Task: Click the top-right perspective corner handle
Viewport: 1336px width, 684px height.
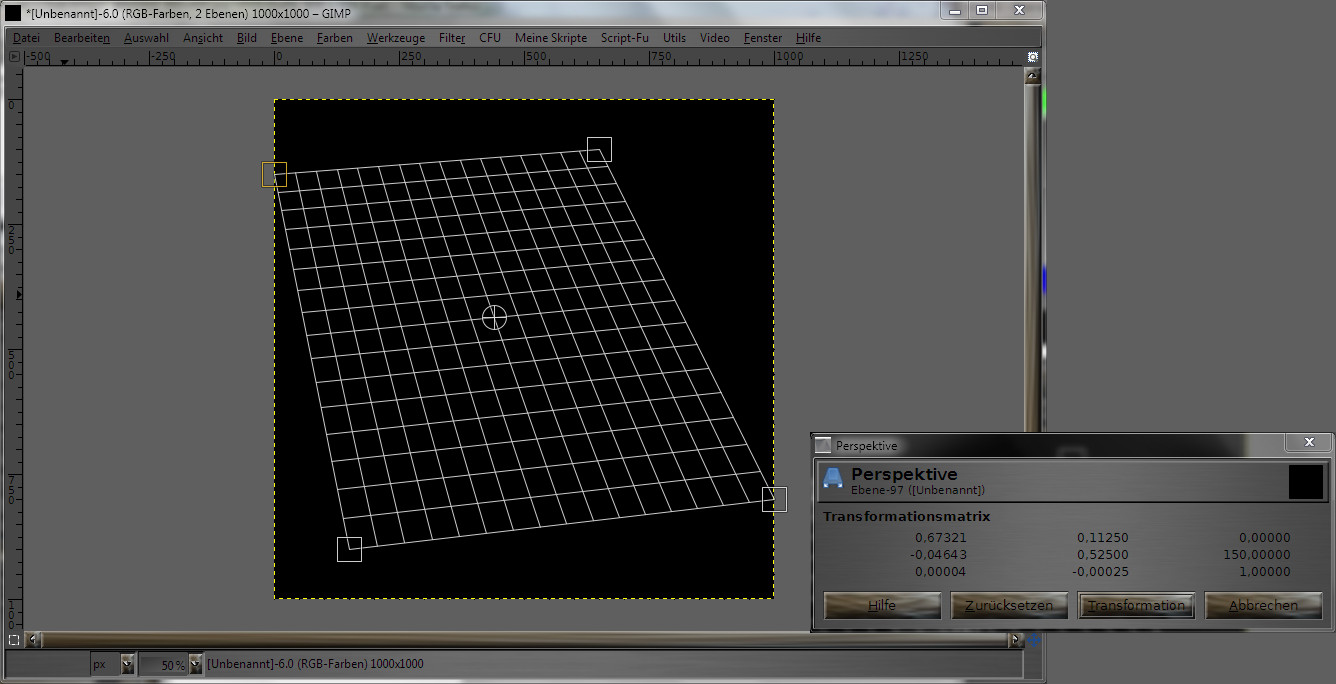Action: click(599, 150)
